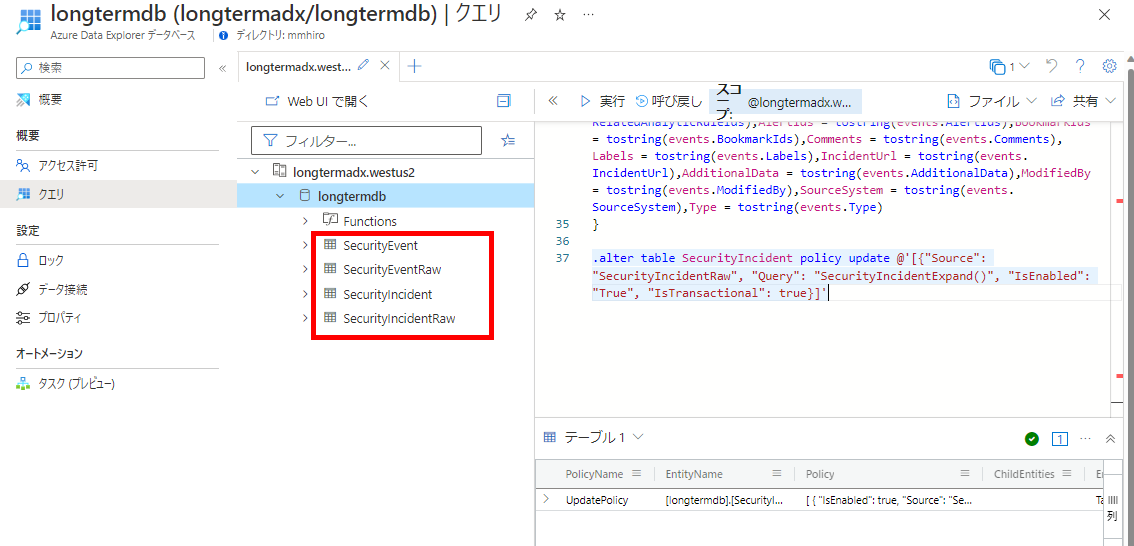The height and width of the screenshot is (546, 1134).
Task: Mark longtermdb as favorite with star
Action: [x=560, y=15]
